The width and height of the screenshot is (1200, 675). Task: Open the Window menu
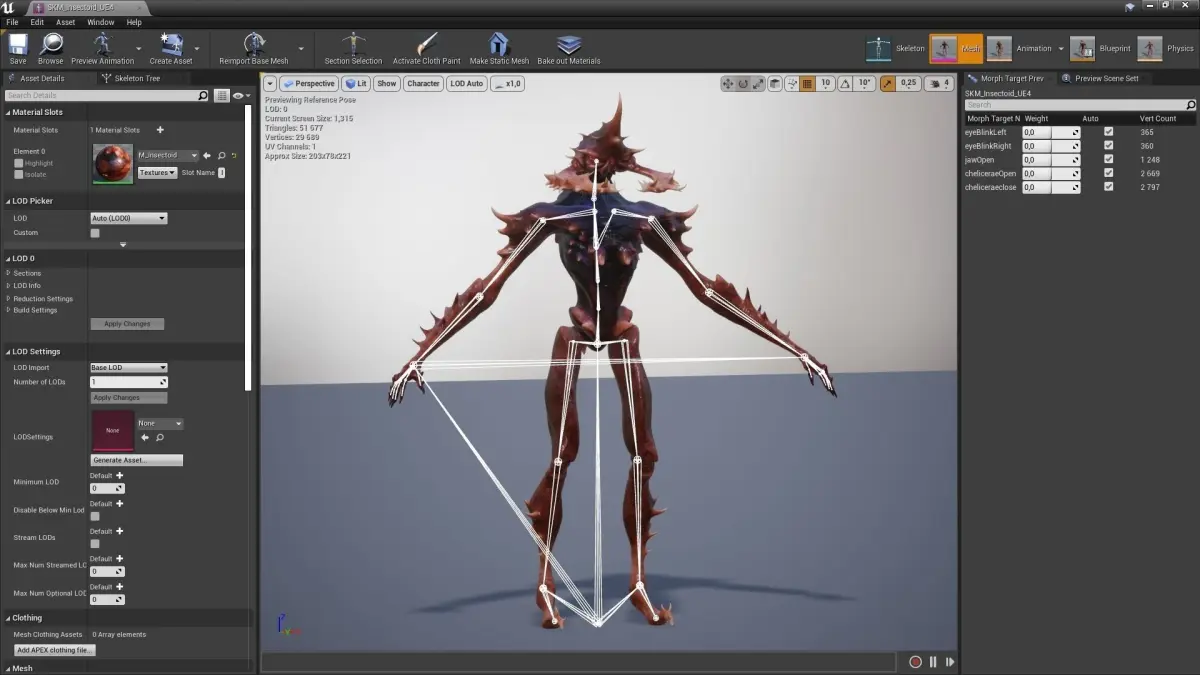click(101, 22)
